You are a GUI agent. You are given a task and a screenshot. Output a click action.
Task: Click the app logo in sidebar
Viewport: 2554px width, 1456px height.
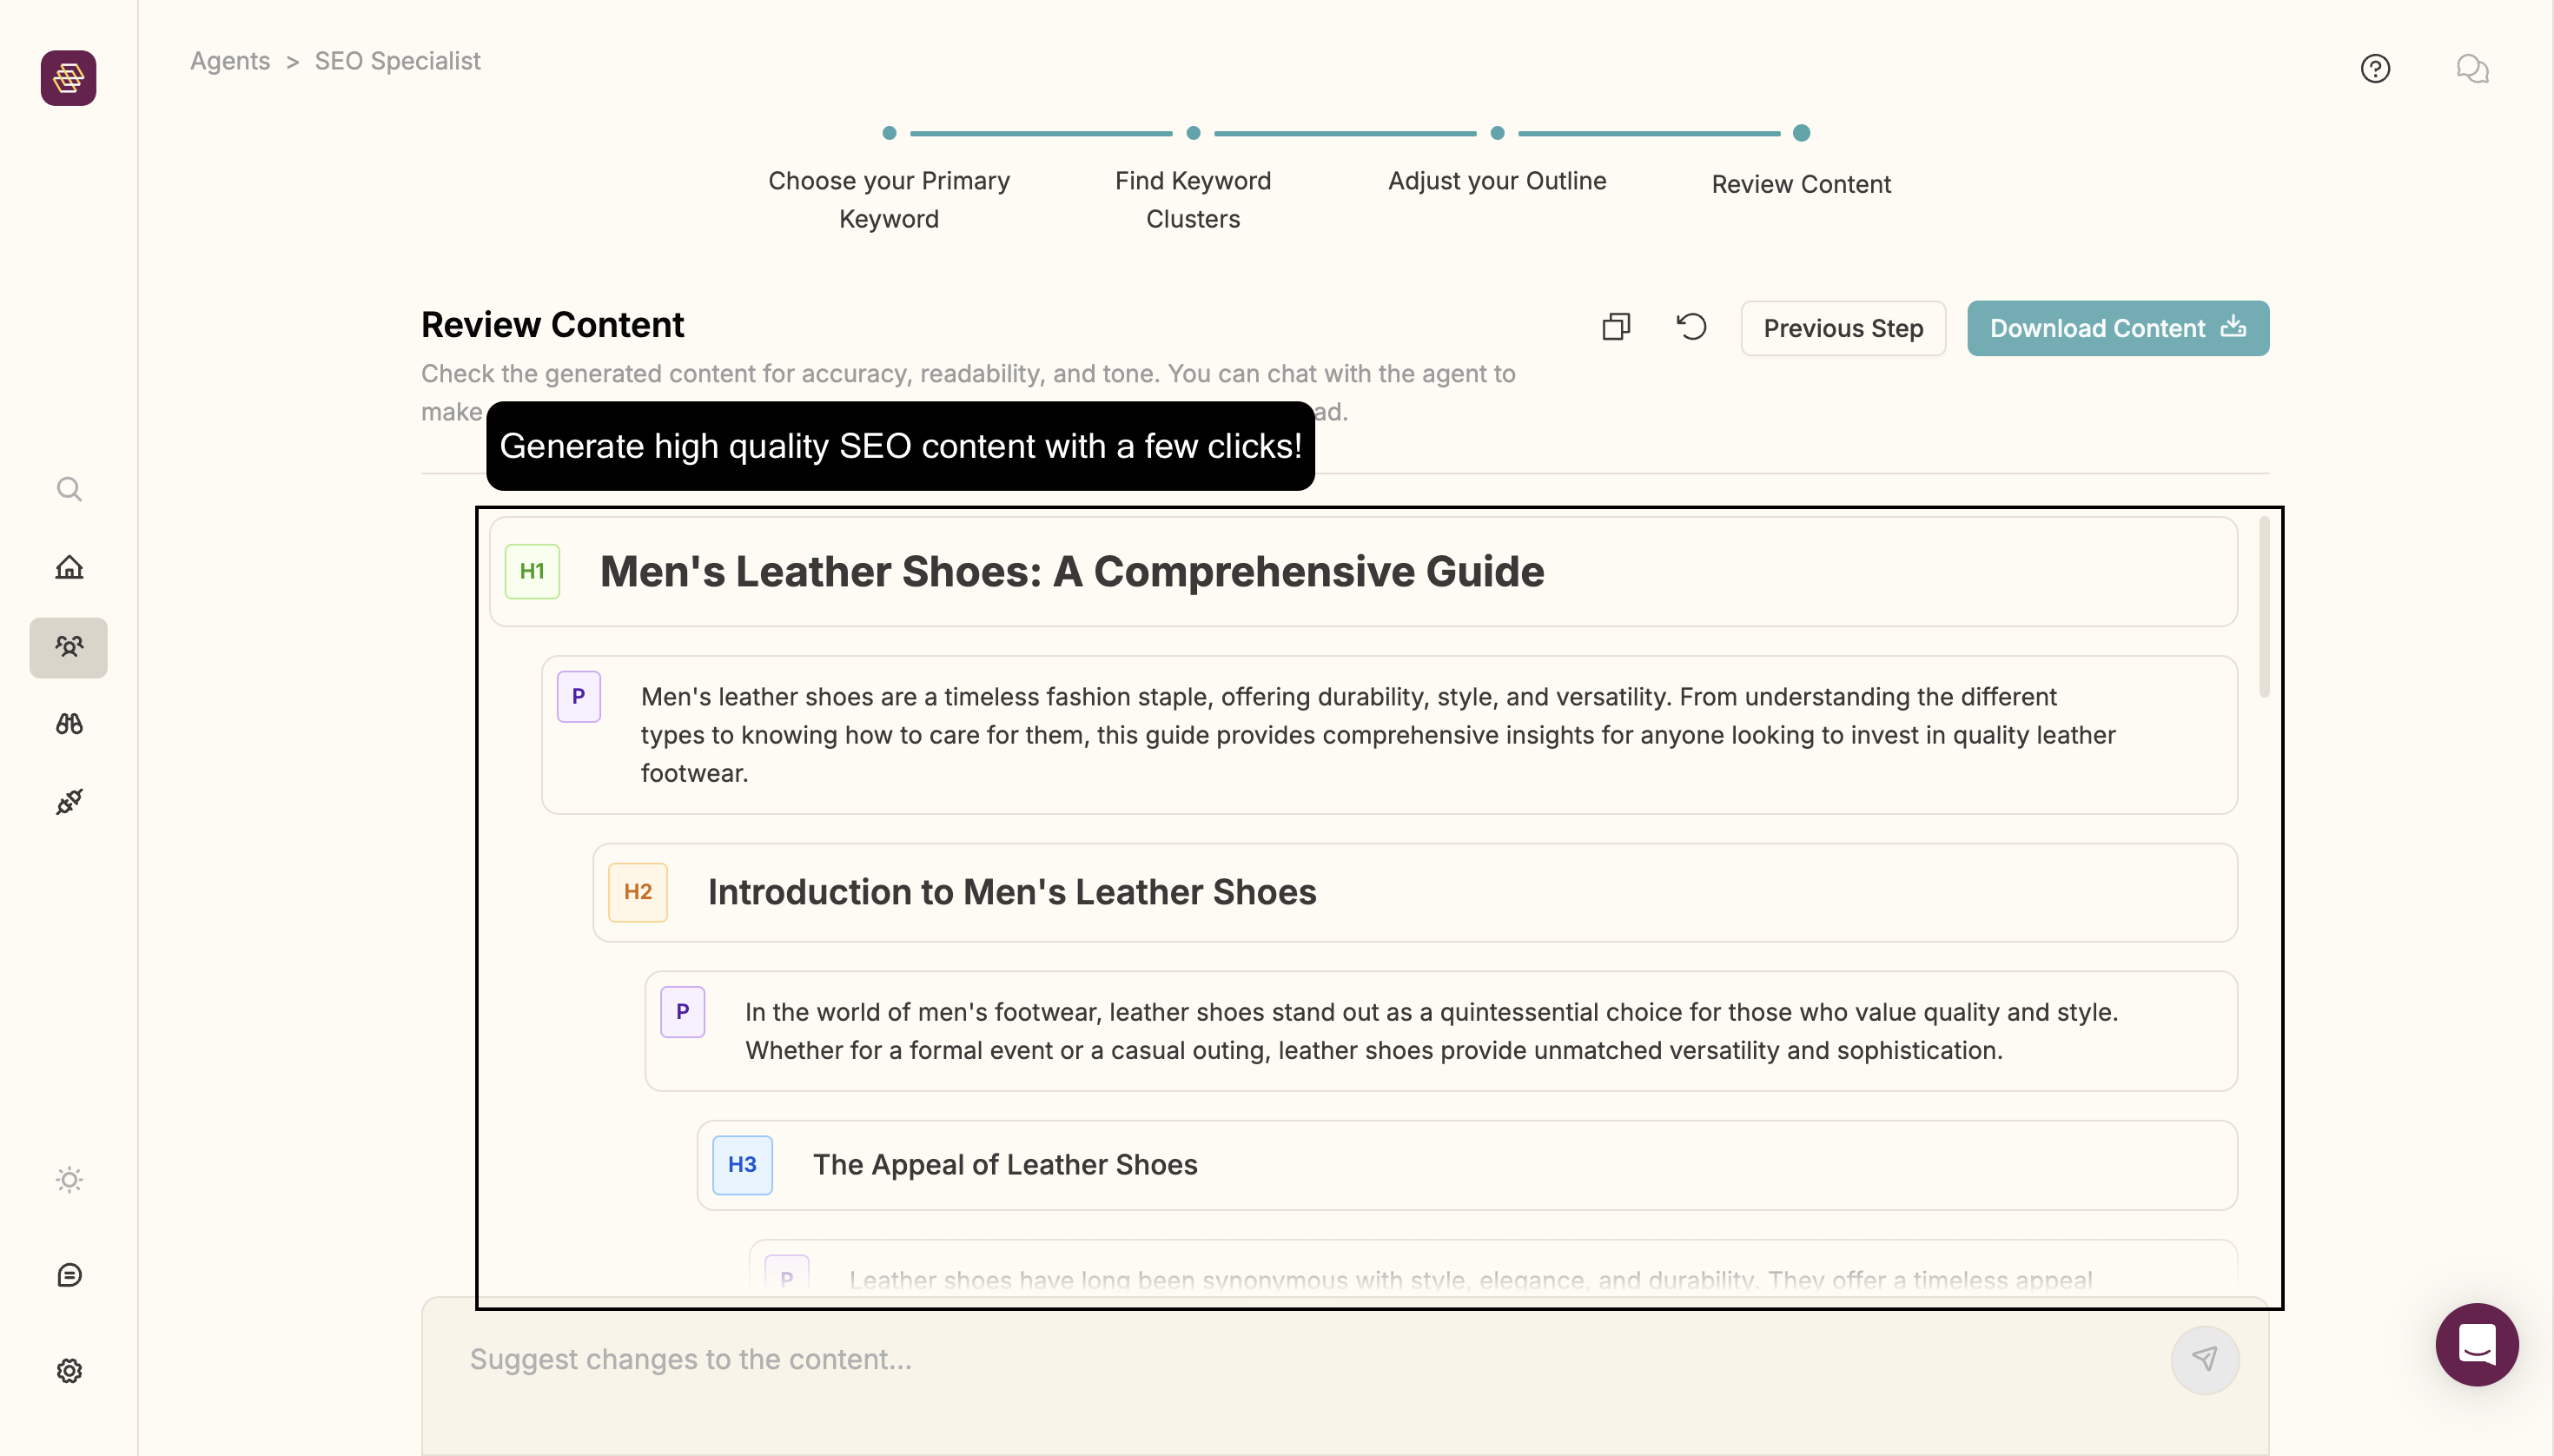[x=68, y=78]
